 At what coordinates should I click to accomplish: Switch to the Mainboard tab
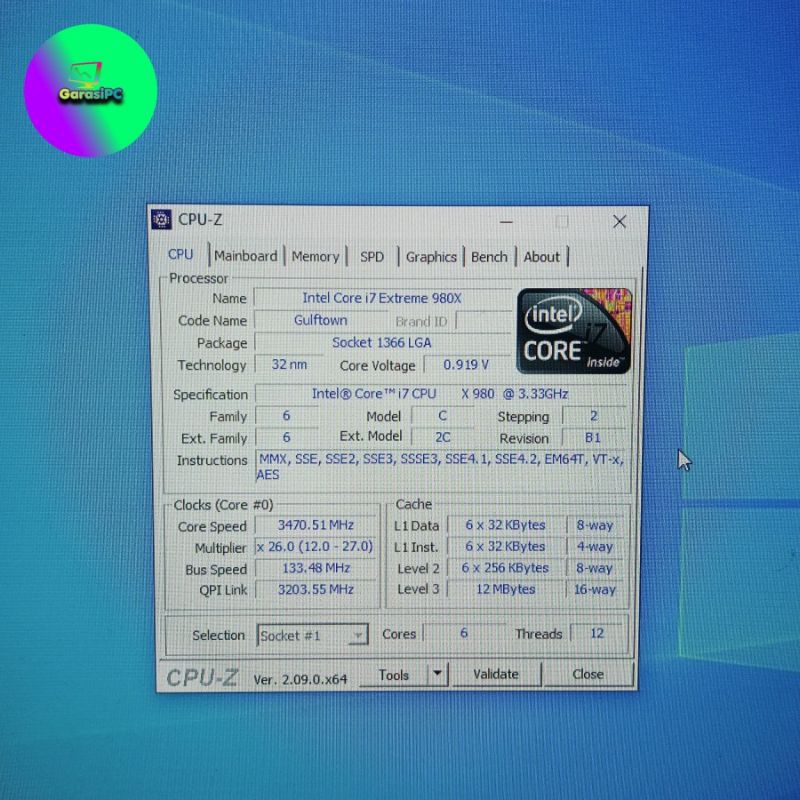coord(245,256)
